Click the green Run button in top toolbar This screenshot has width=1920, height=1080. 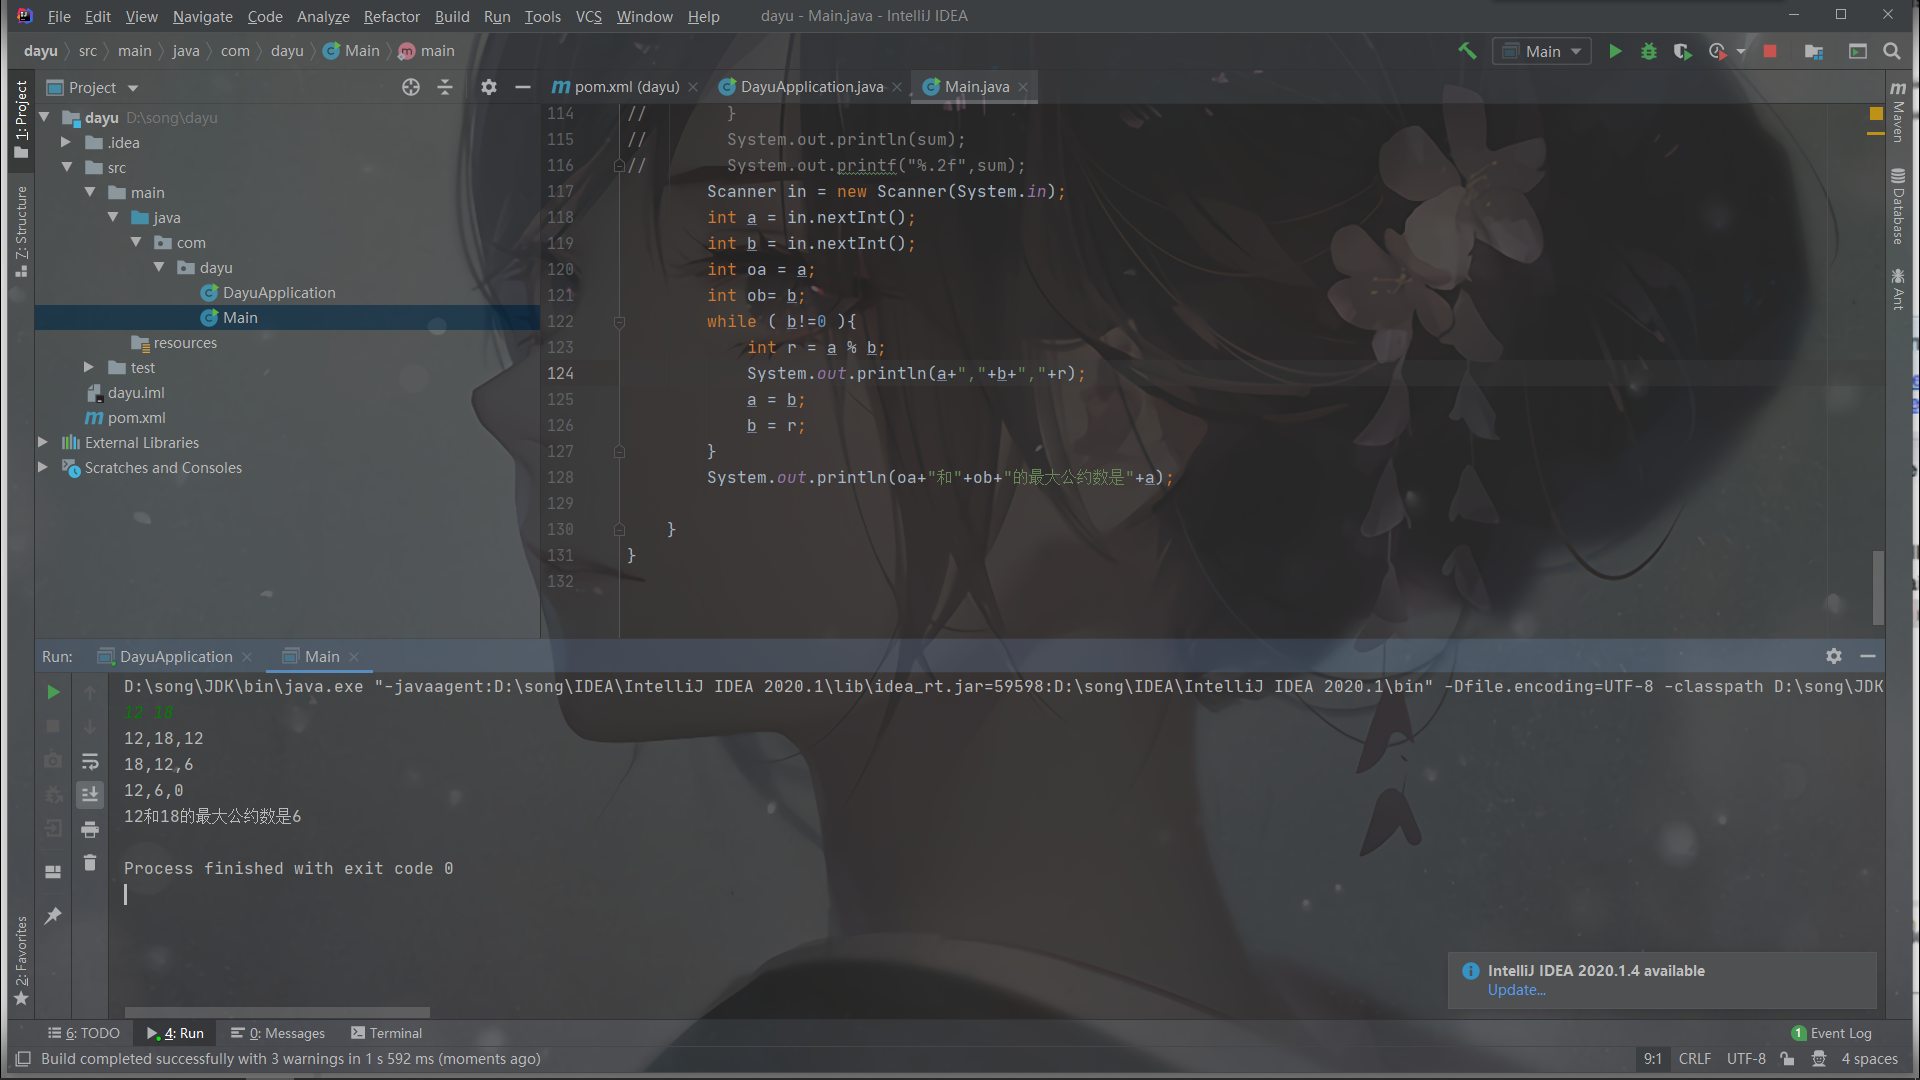click(x=1615, y=51)
